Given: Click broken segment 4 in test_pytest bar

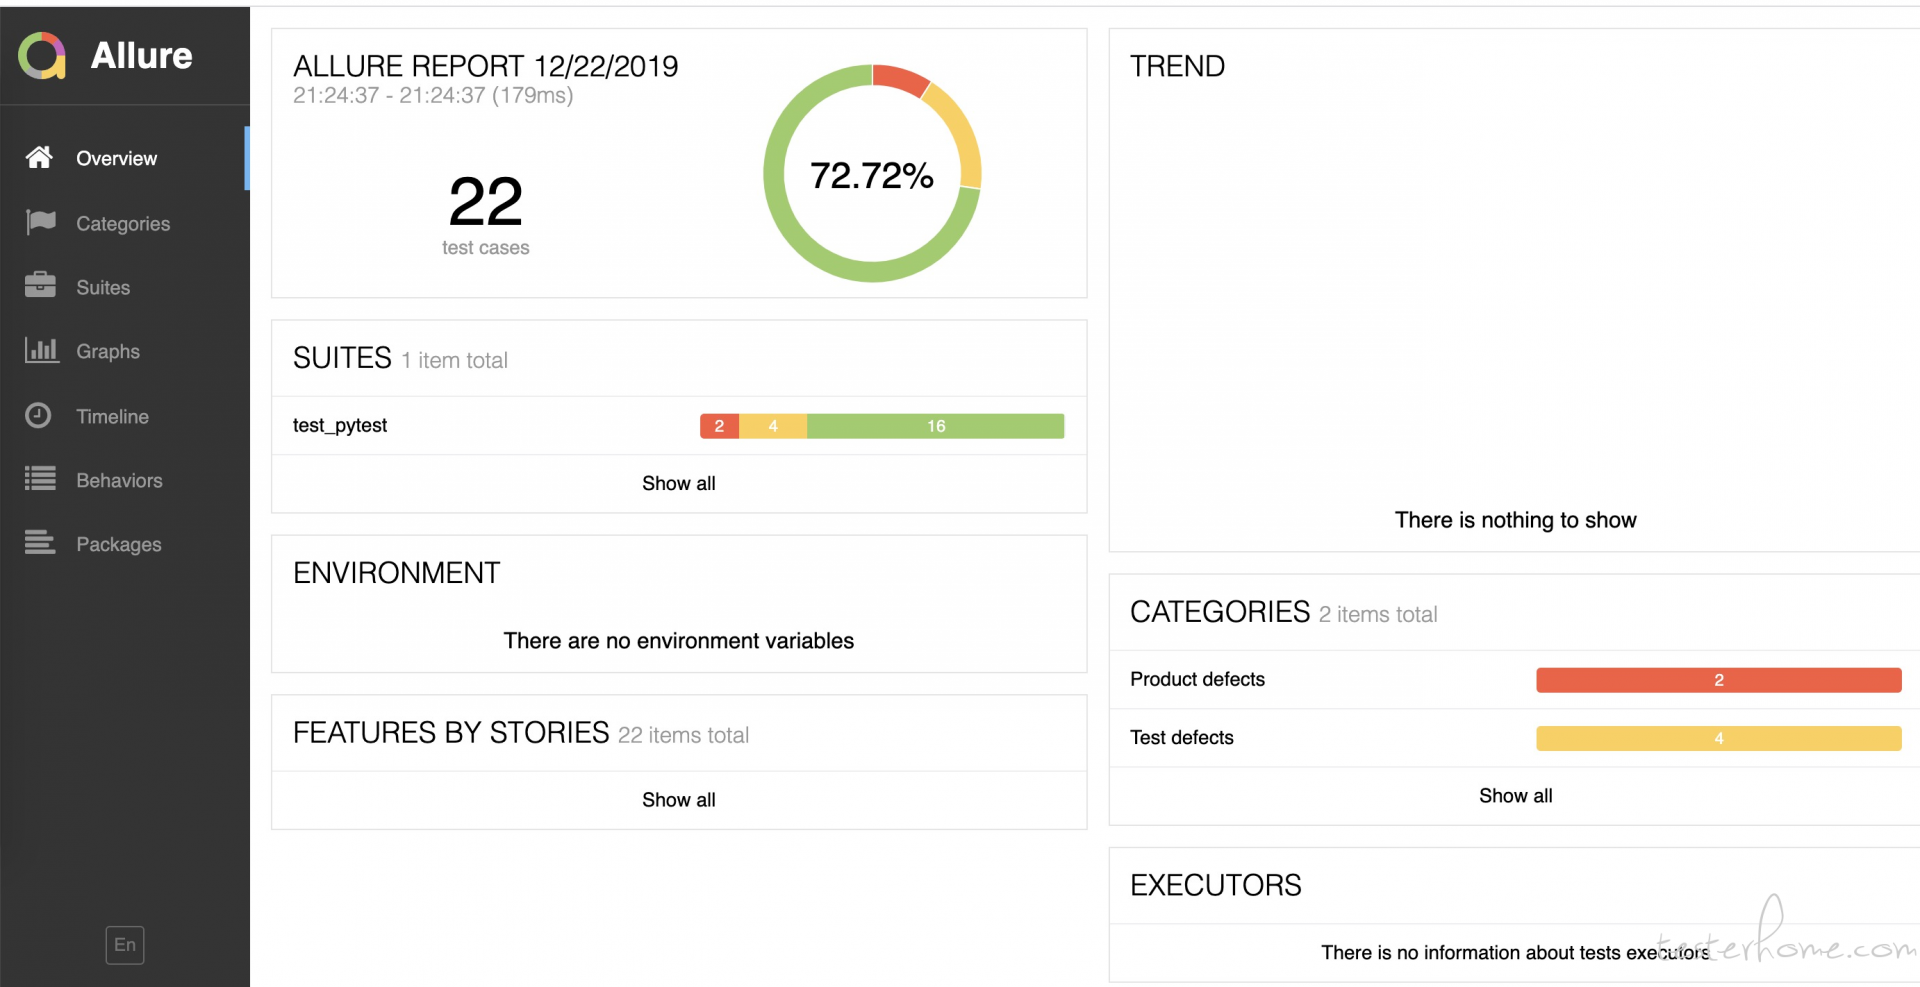Looking at the screenshot, I should click(773, 426).
